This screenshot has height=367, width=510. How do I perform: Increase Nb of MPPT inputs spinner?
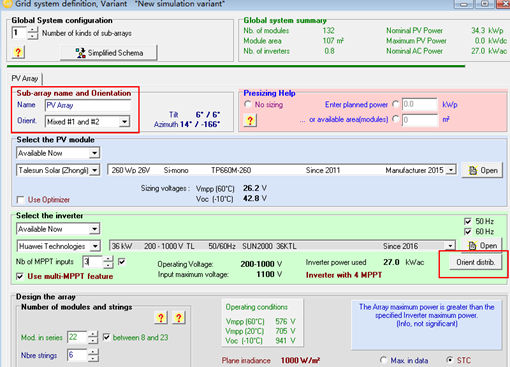108,259
